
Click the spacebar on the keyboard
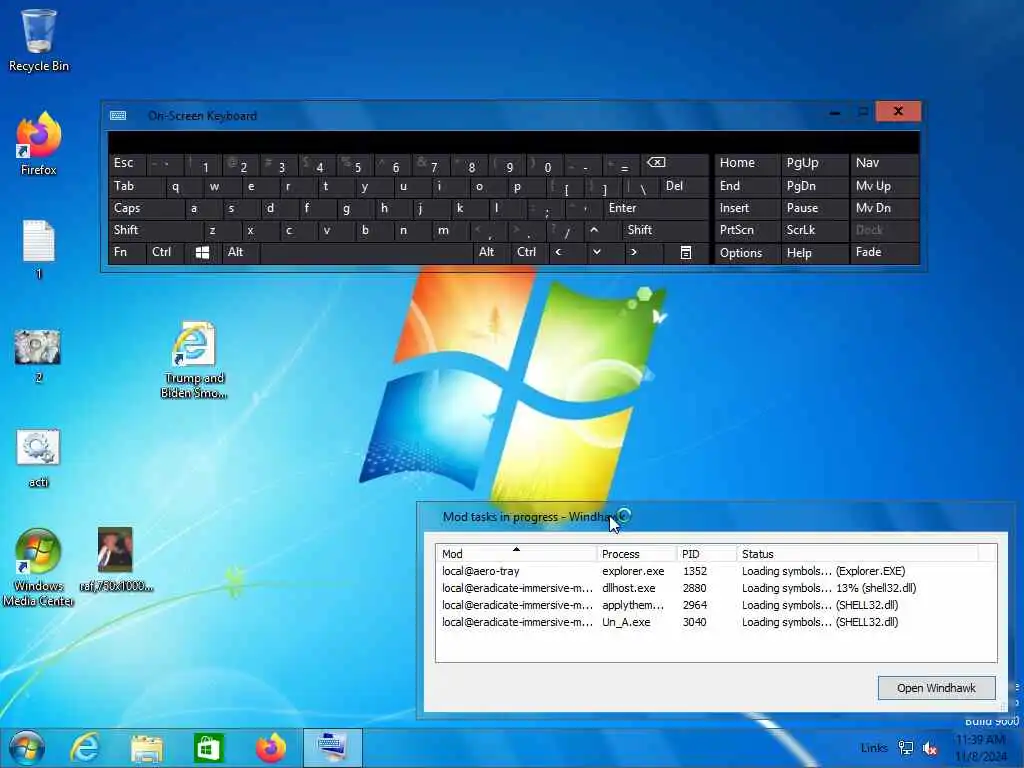366,253
